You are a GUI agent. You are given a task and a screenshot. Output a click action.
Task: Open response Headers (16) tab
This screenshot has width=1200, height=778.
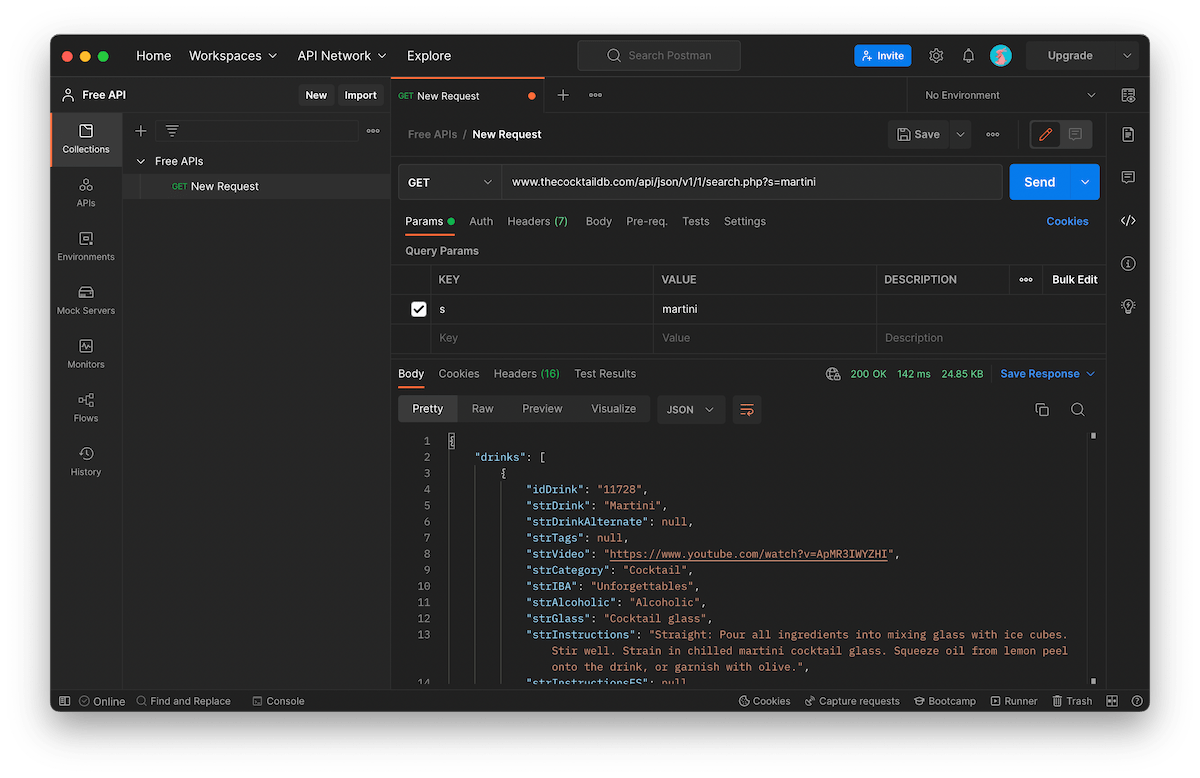[x=526, y=374]
